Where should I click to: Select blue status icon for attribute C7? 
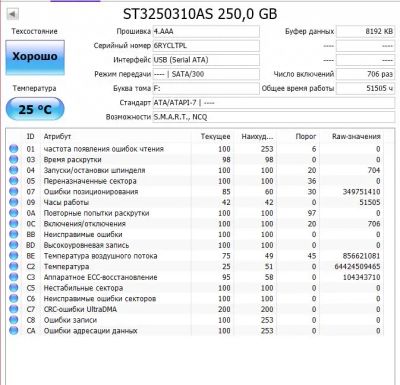[x=14, y=309]
